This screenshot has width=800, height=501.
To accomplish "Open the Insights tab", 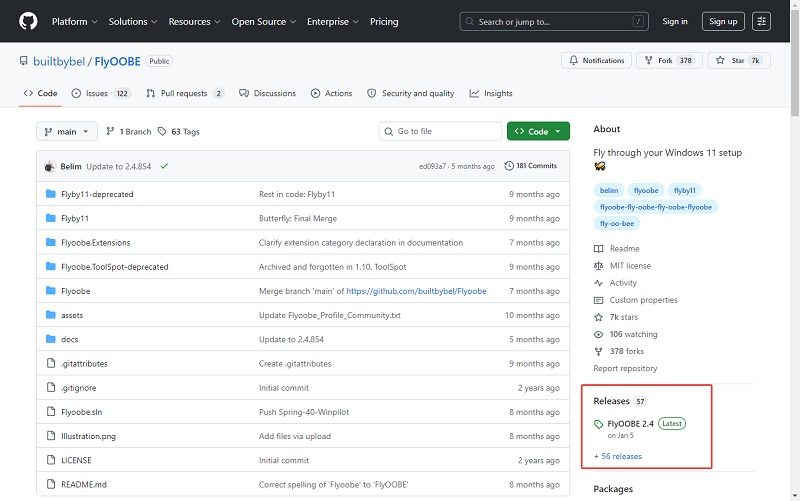I will 491,93.
